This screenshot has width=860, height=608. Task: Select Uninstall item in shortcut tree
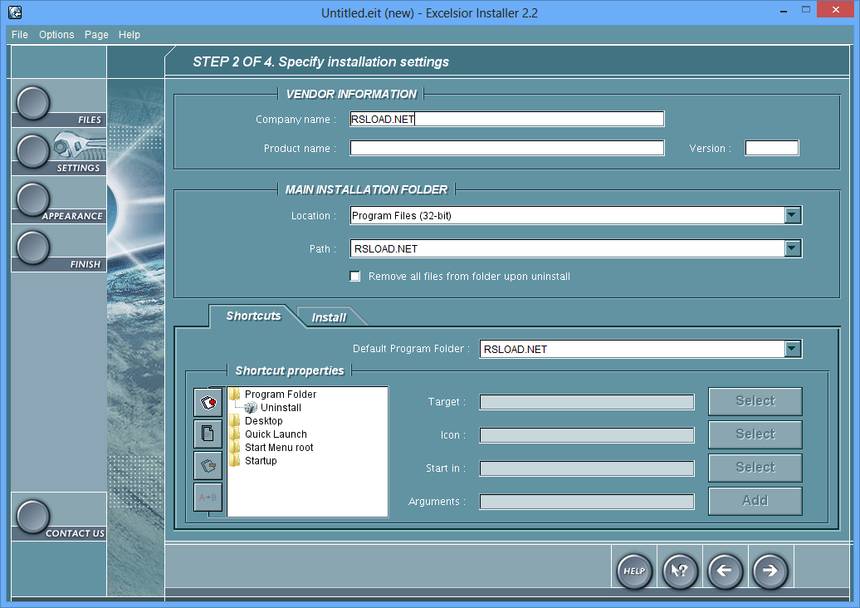[281, 407]
